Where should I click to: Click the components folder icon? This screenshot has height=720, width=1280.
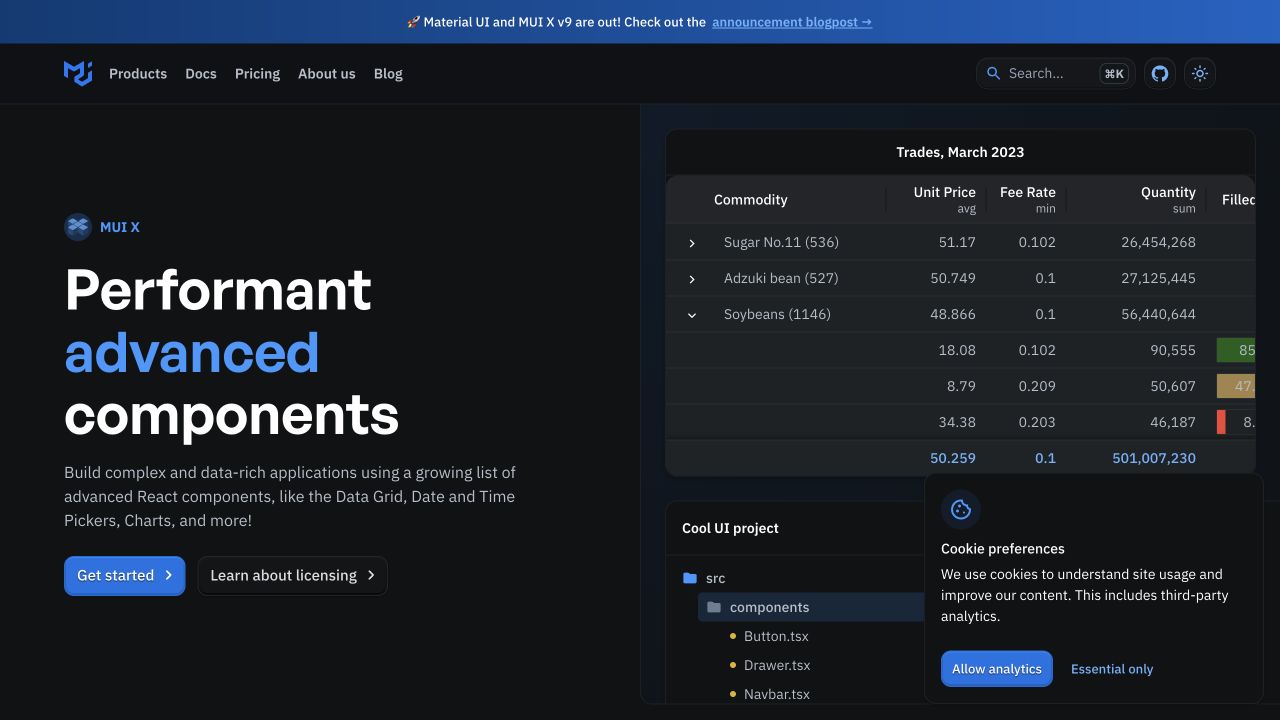pyautogui.click(x=714, y=607)
